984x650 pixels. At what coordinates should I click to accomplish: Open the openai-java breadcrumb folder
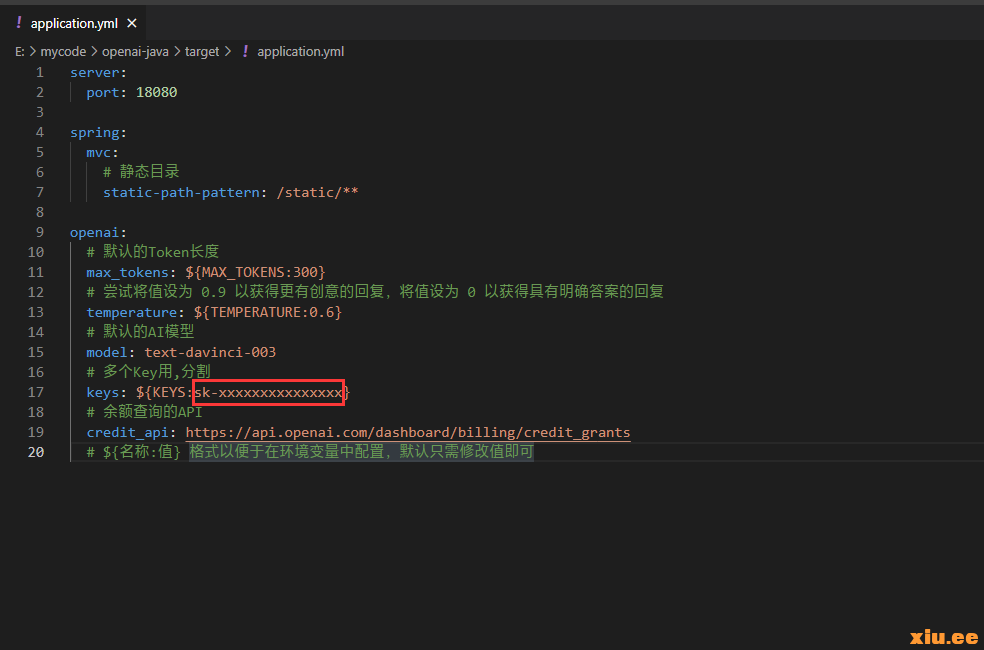click(x=135, y=51)
